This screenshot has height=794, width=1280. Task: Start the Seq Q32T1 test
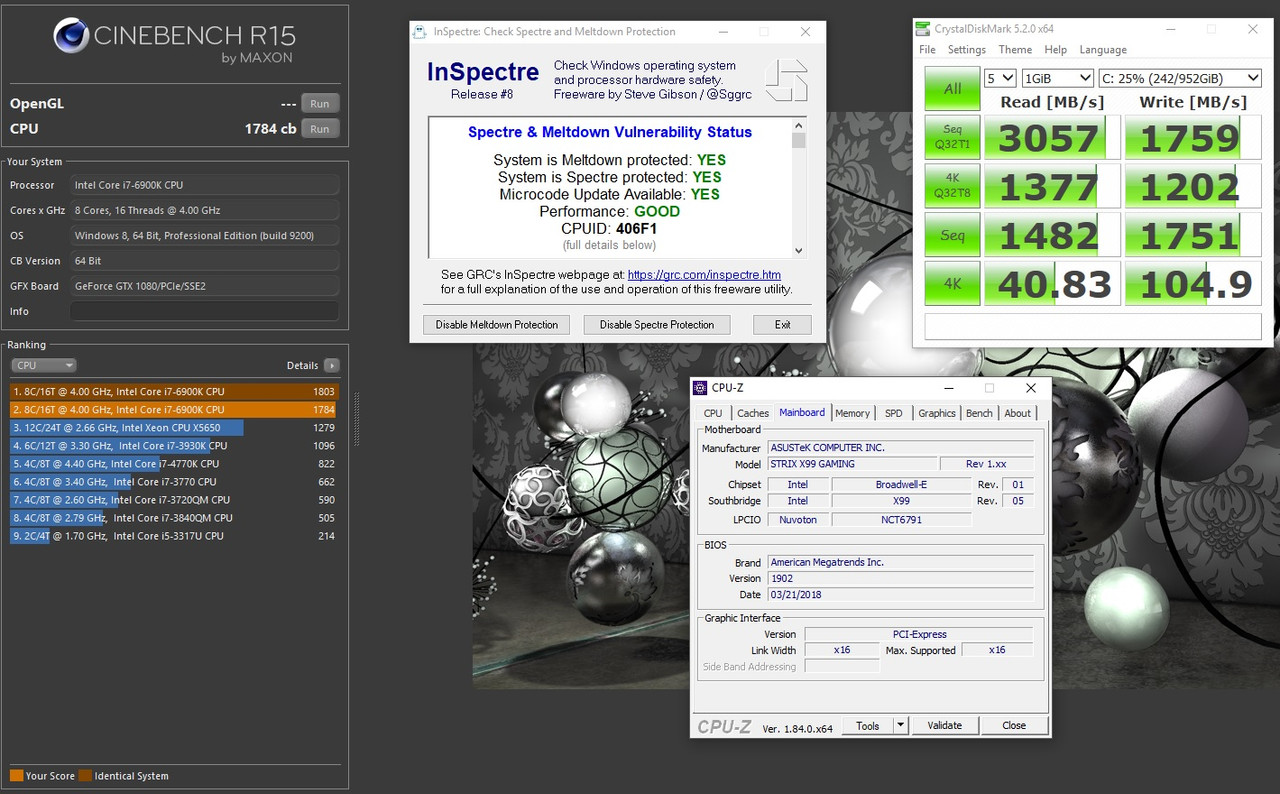coord(952,138)
